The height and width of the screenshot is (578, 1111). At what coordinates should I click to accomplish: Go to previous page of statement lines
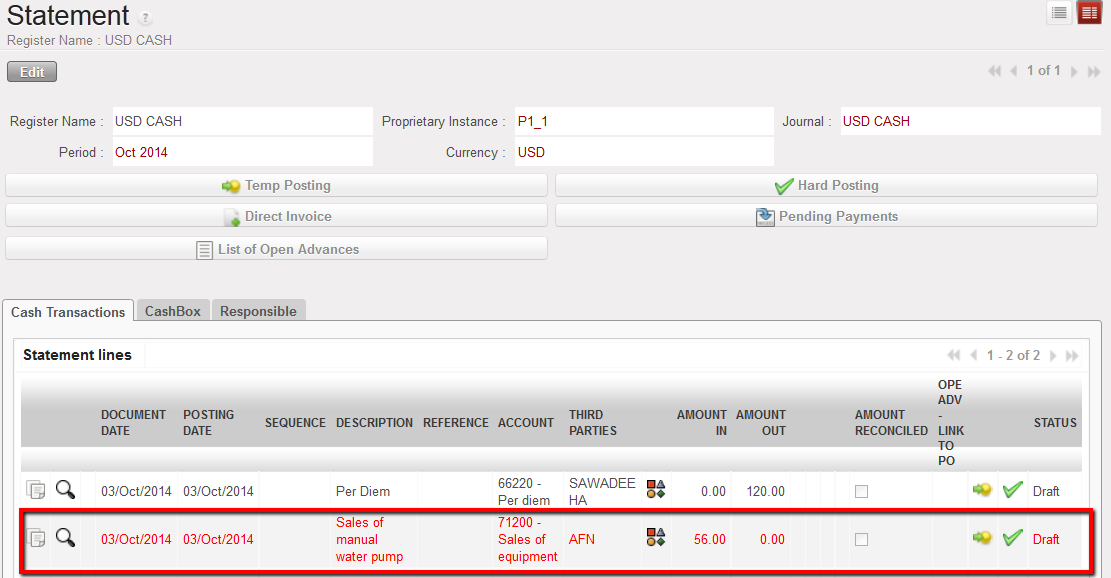point(973,355)
